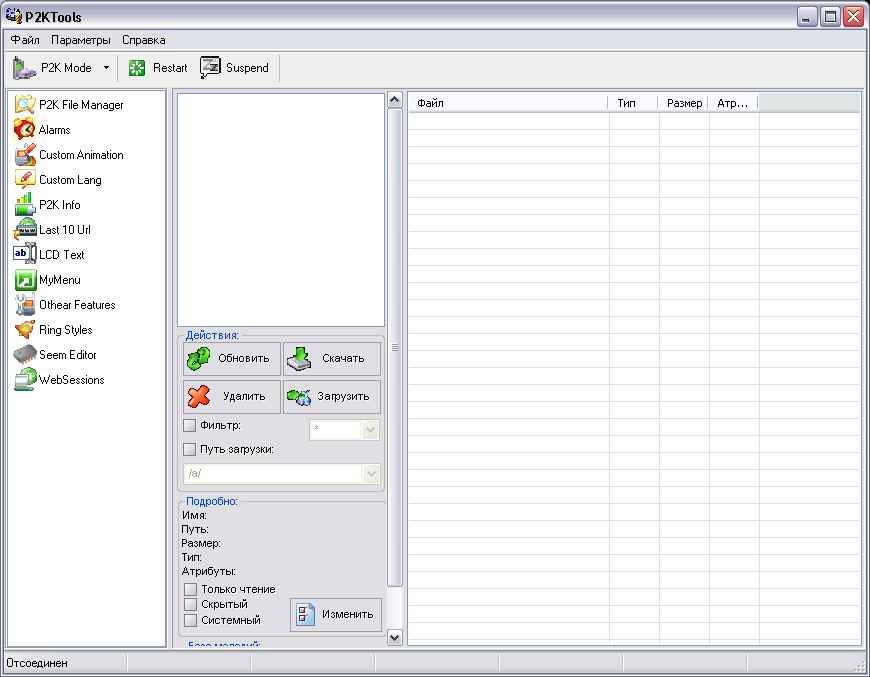Select the WebSessions label

pos(72,380)
